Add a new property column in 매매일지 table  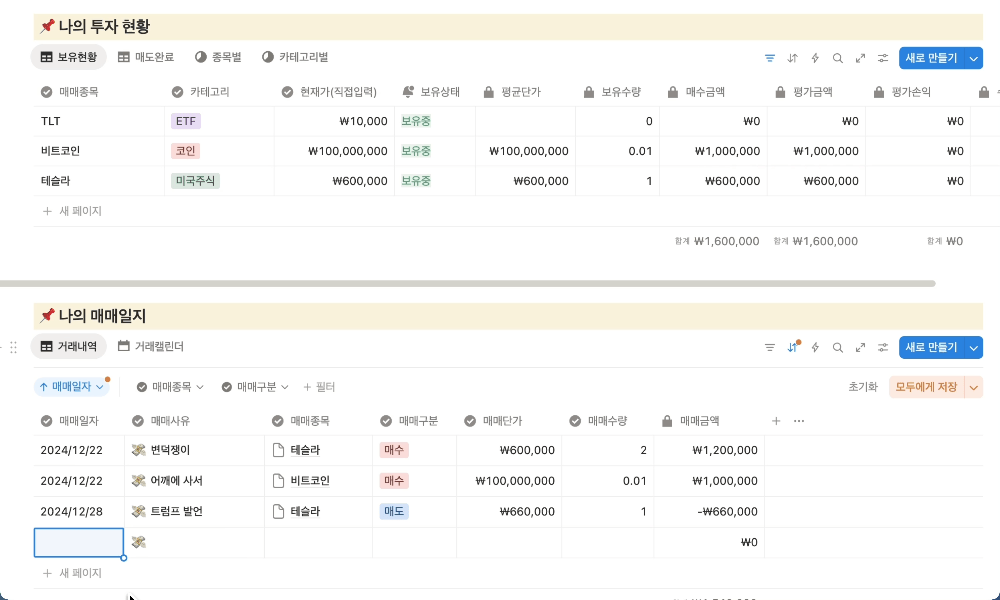[x=776, y=421]
